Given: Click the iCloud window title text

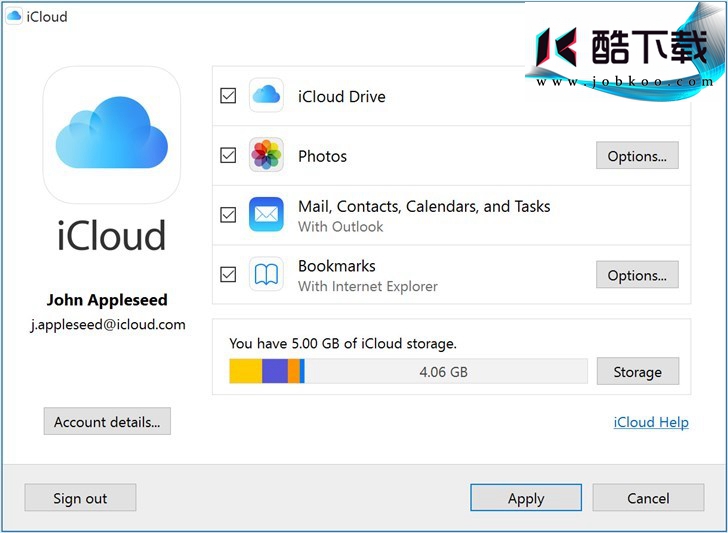Looking at the screenshot, I should [x=46, y=17].
